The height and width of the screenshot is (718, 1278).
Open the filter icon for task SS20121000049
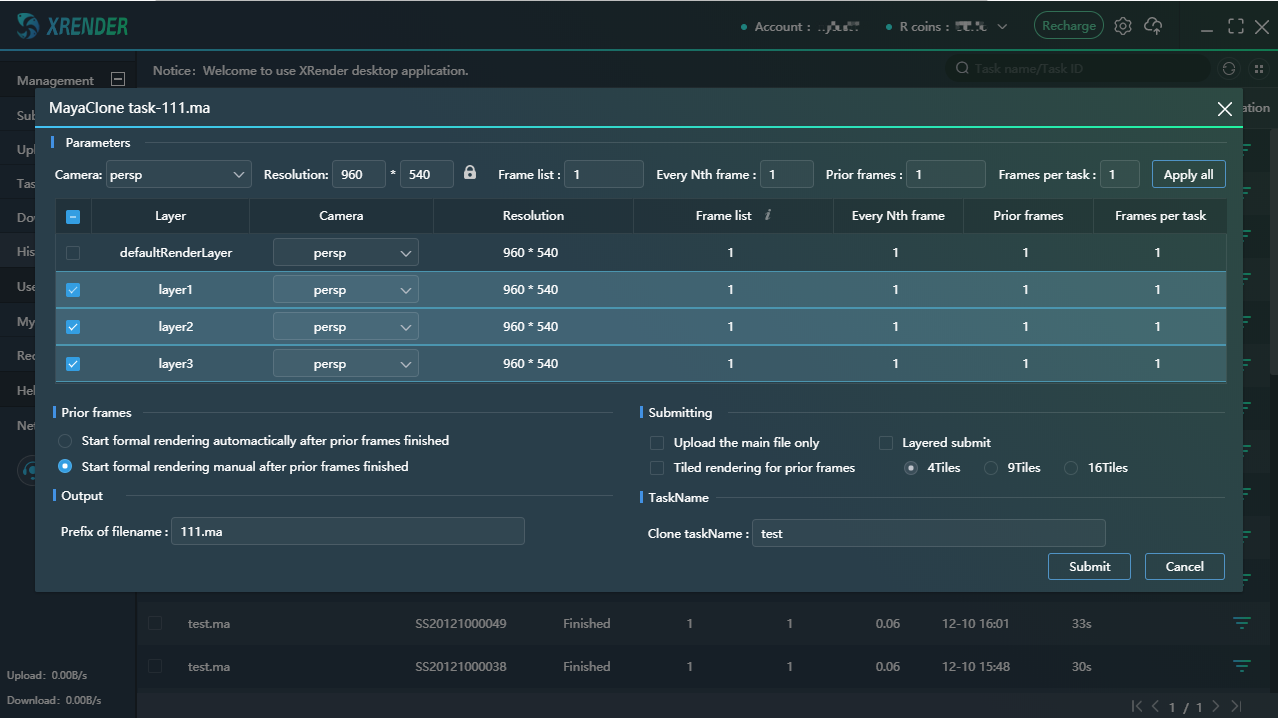pos(1241,623)
